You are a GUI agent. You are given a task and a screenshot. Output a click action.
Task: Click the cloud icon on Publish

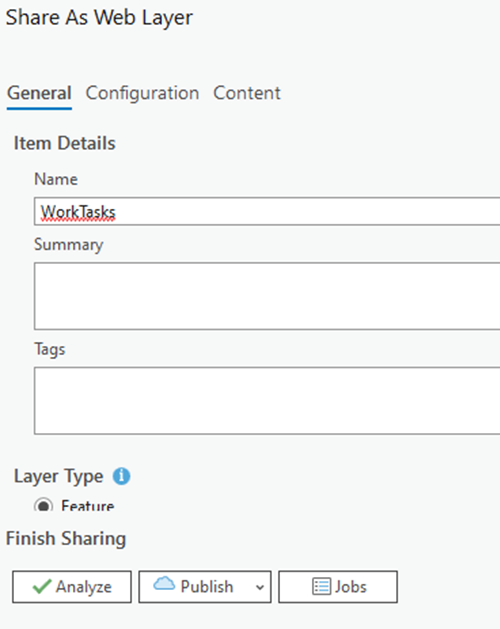[164, 583]
